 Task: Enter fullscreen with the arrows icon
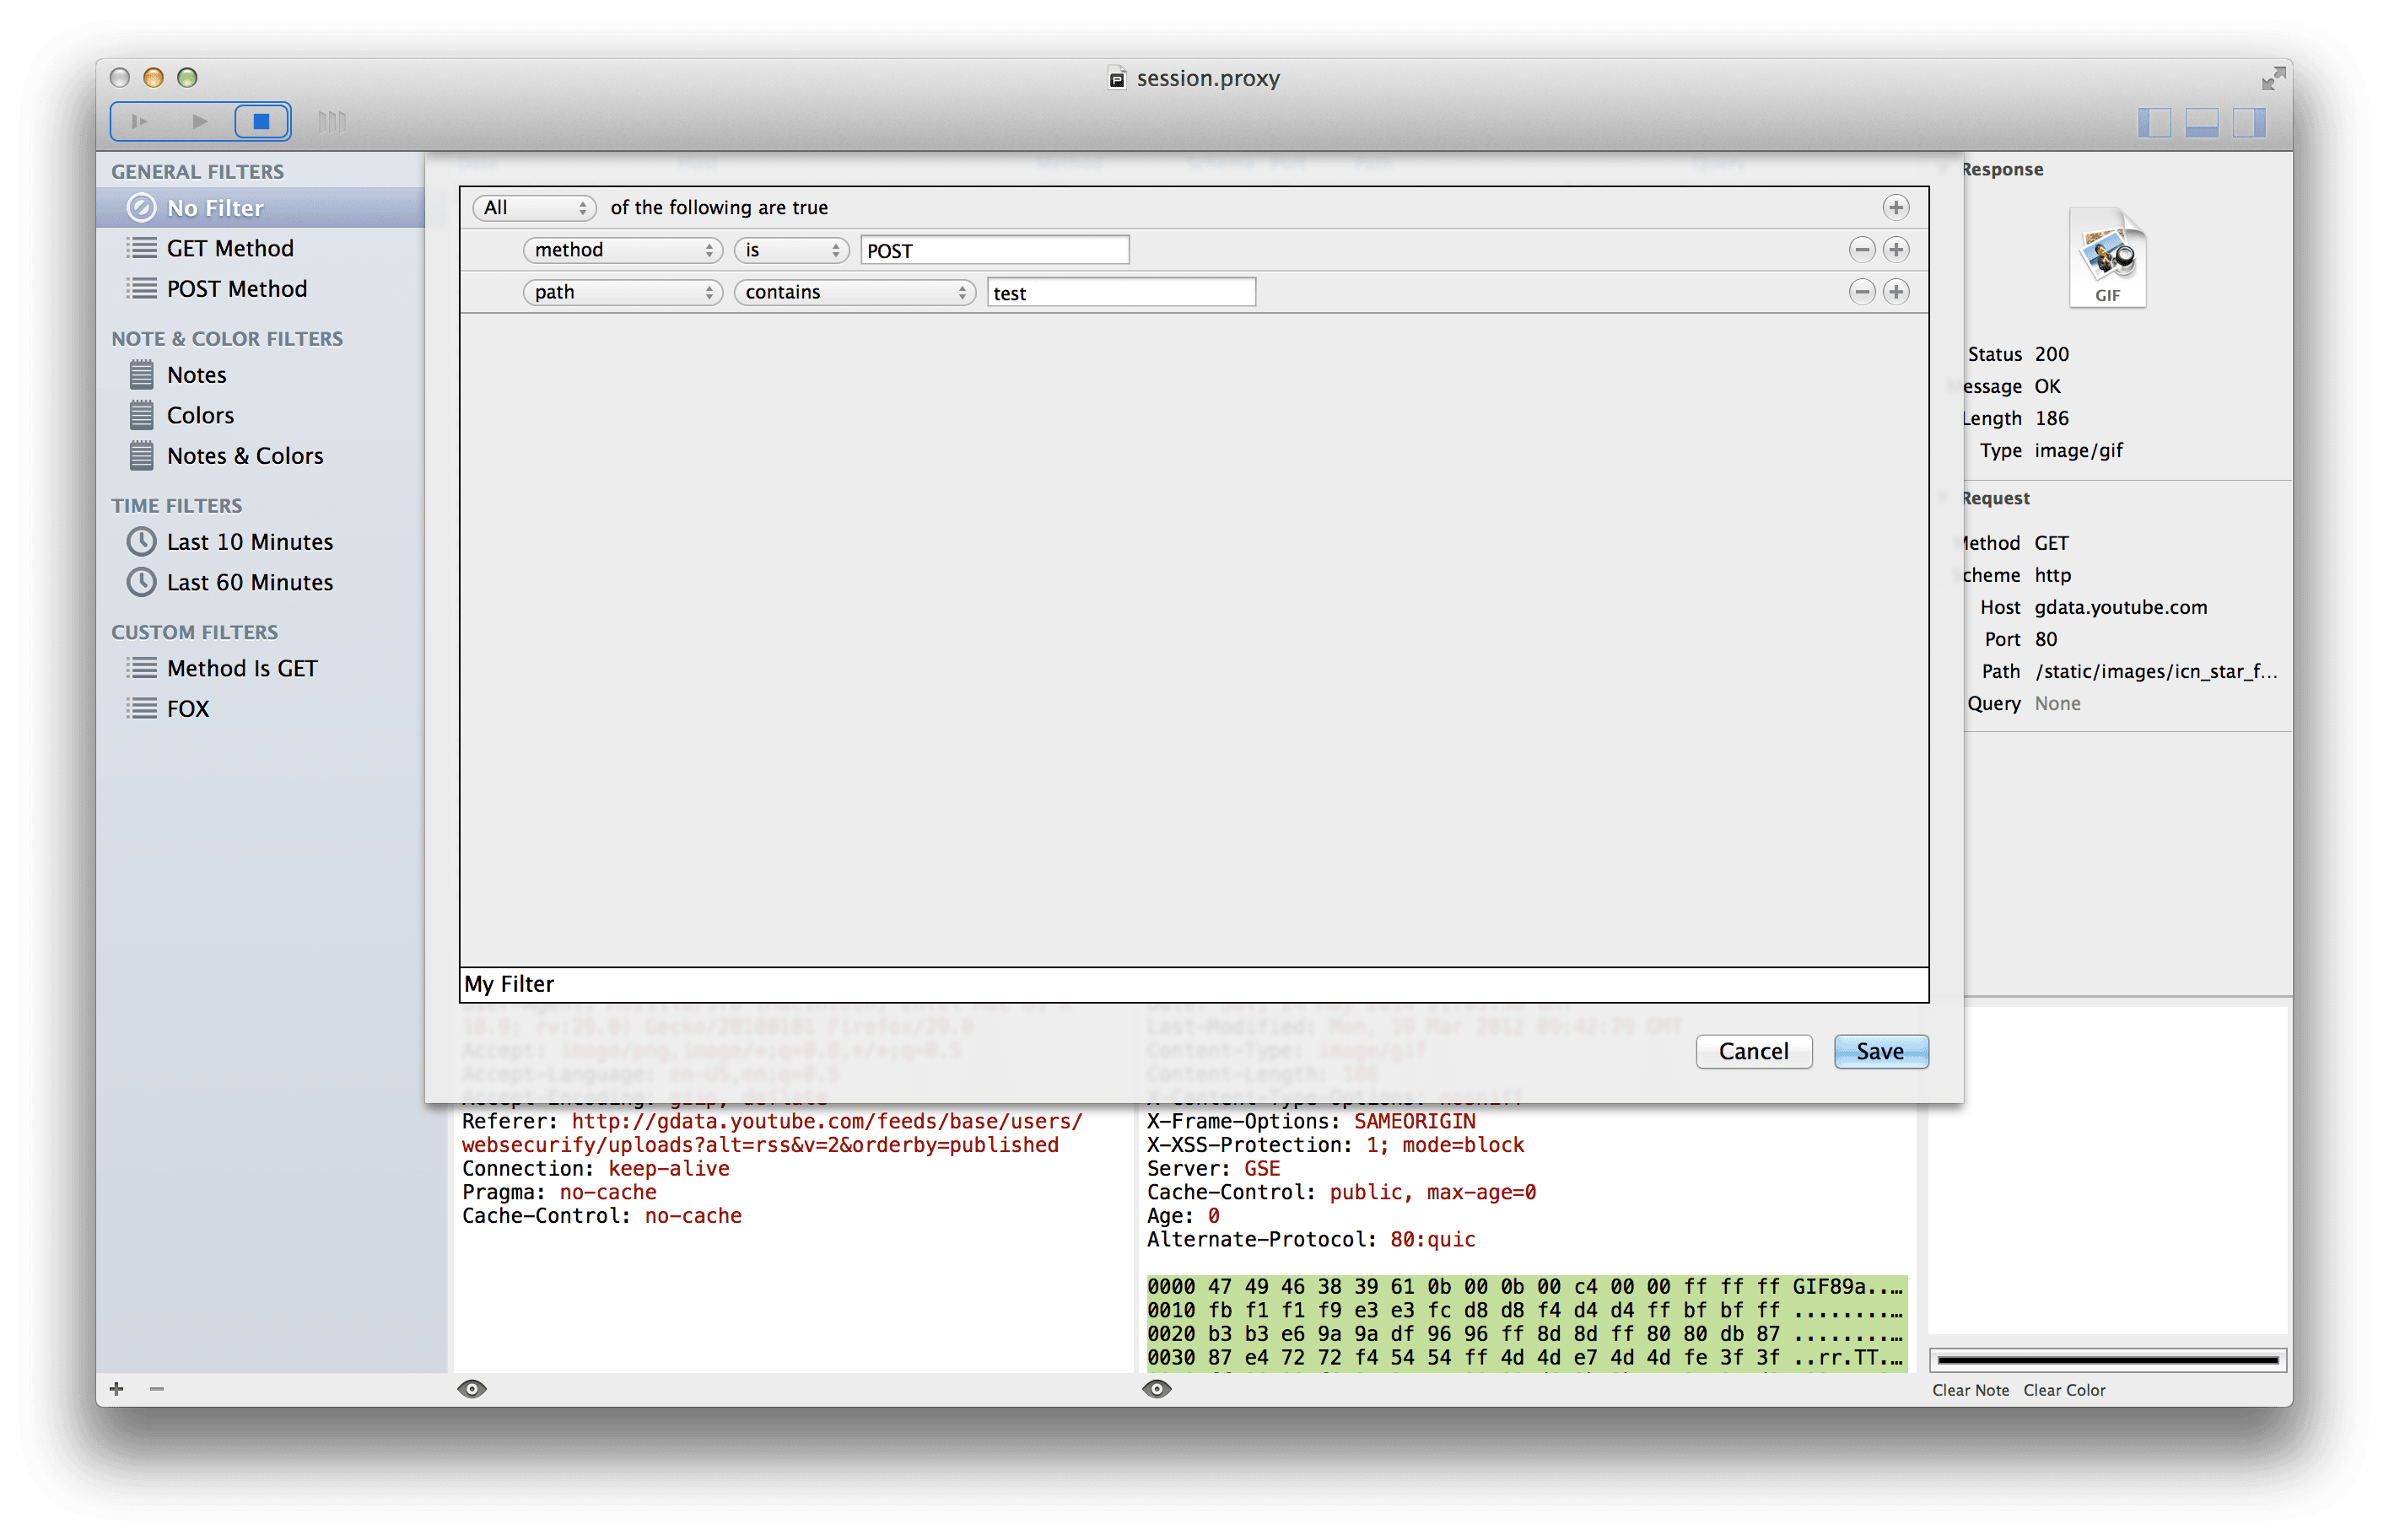click(x=2273, y=78)
